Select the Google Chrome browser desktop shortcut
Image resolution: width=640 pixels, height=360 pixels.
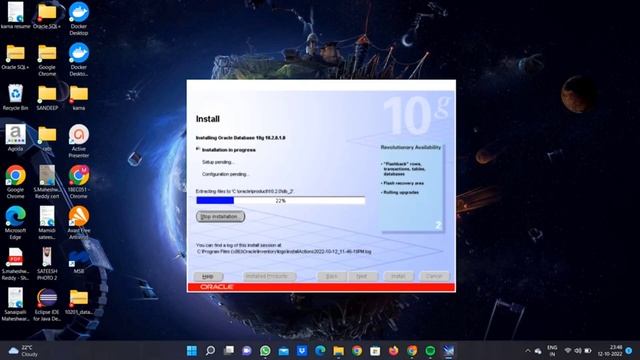[x=15, y=182]
